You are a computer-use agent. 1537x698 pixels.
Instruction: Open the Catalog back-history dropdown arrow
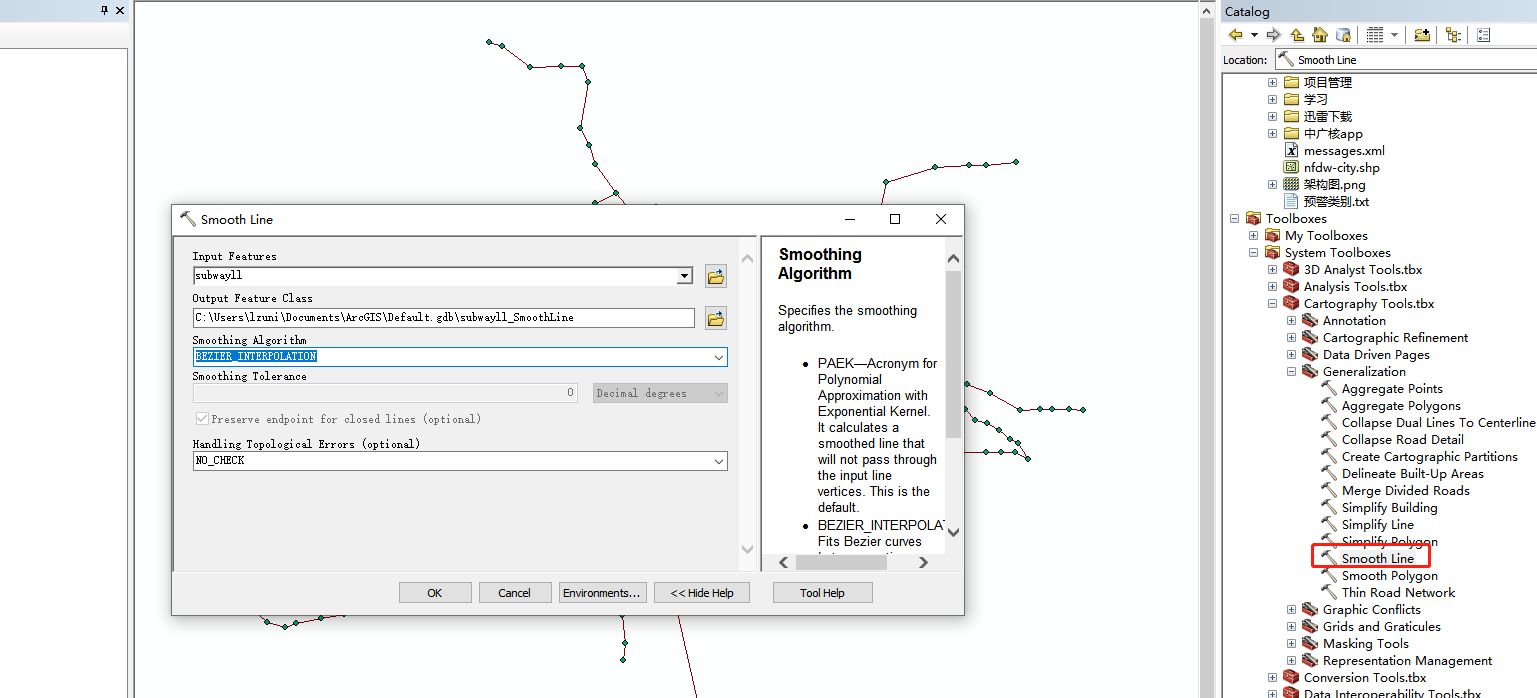[1254, 35]
